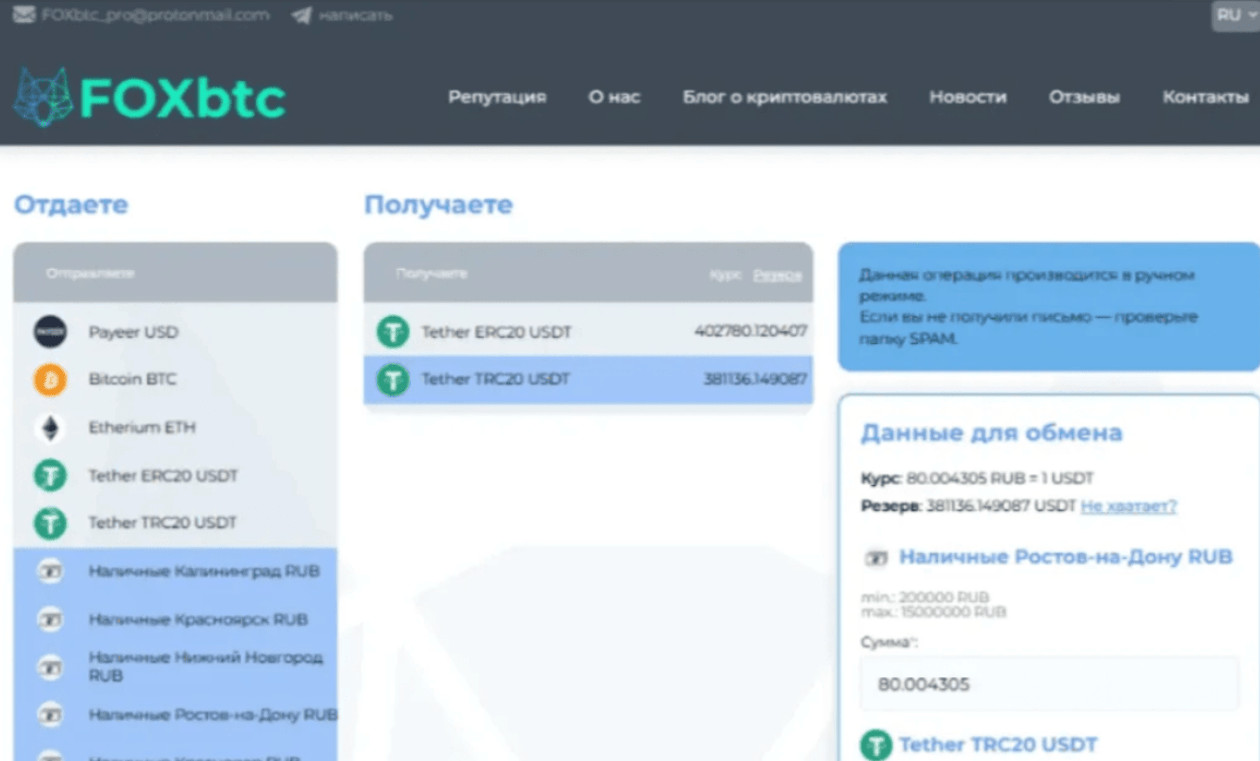
Task: Open the Отзывы page
Action: 1084,97
